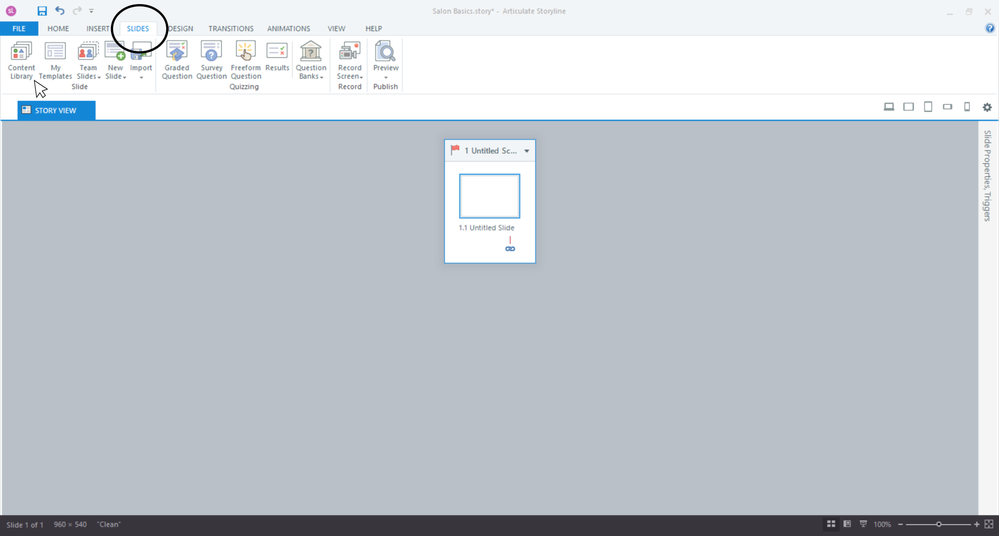The width and height of the screenshot is (999, 536).
Task: Expand the New Slide dropdown arrow
Action: coord(124,77)
